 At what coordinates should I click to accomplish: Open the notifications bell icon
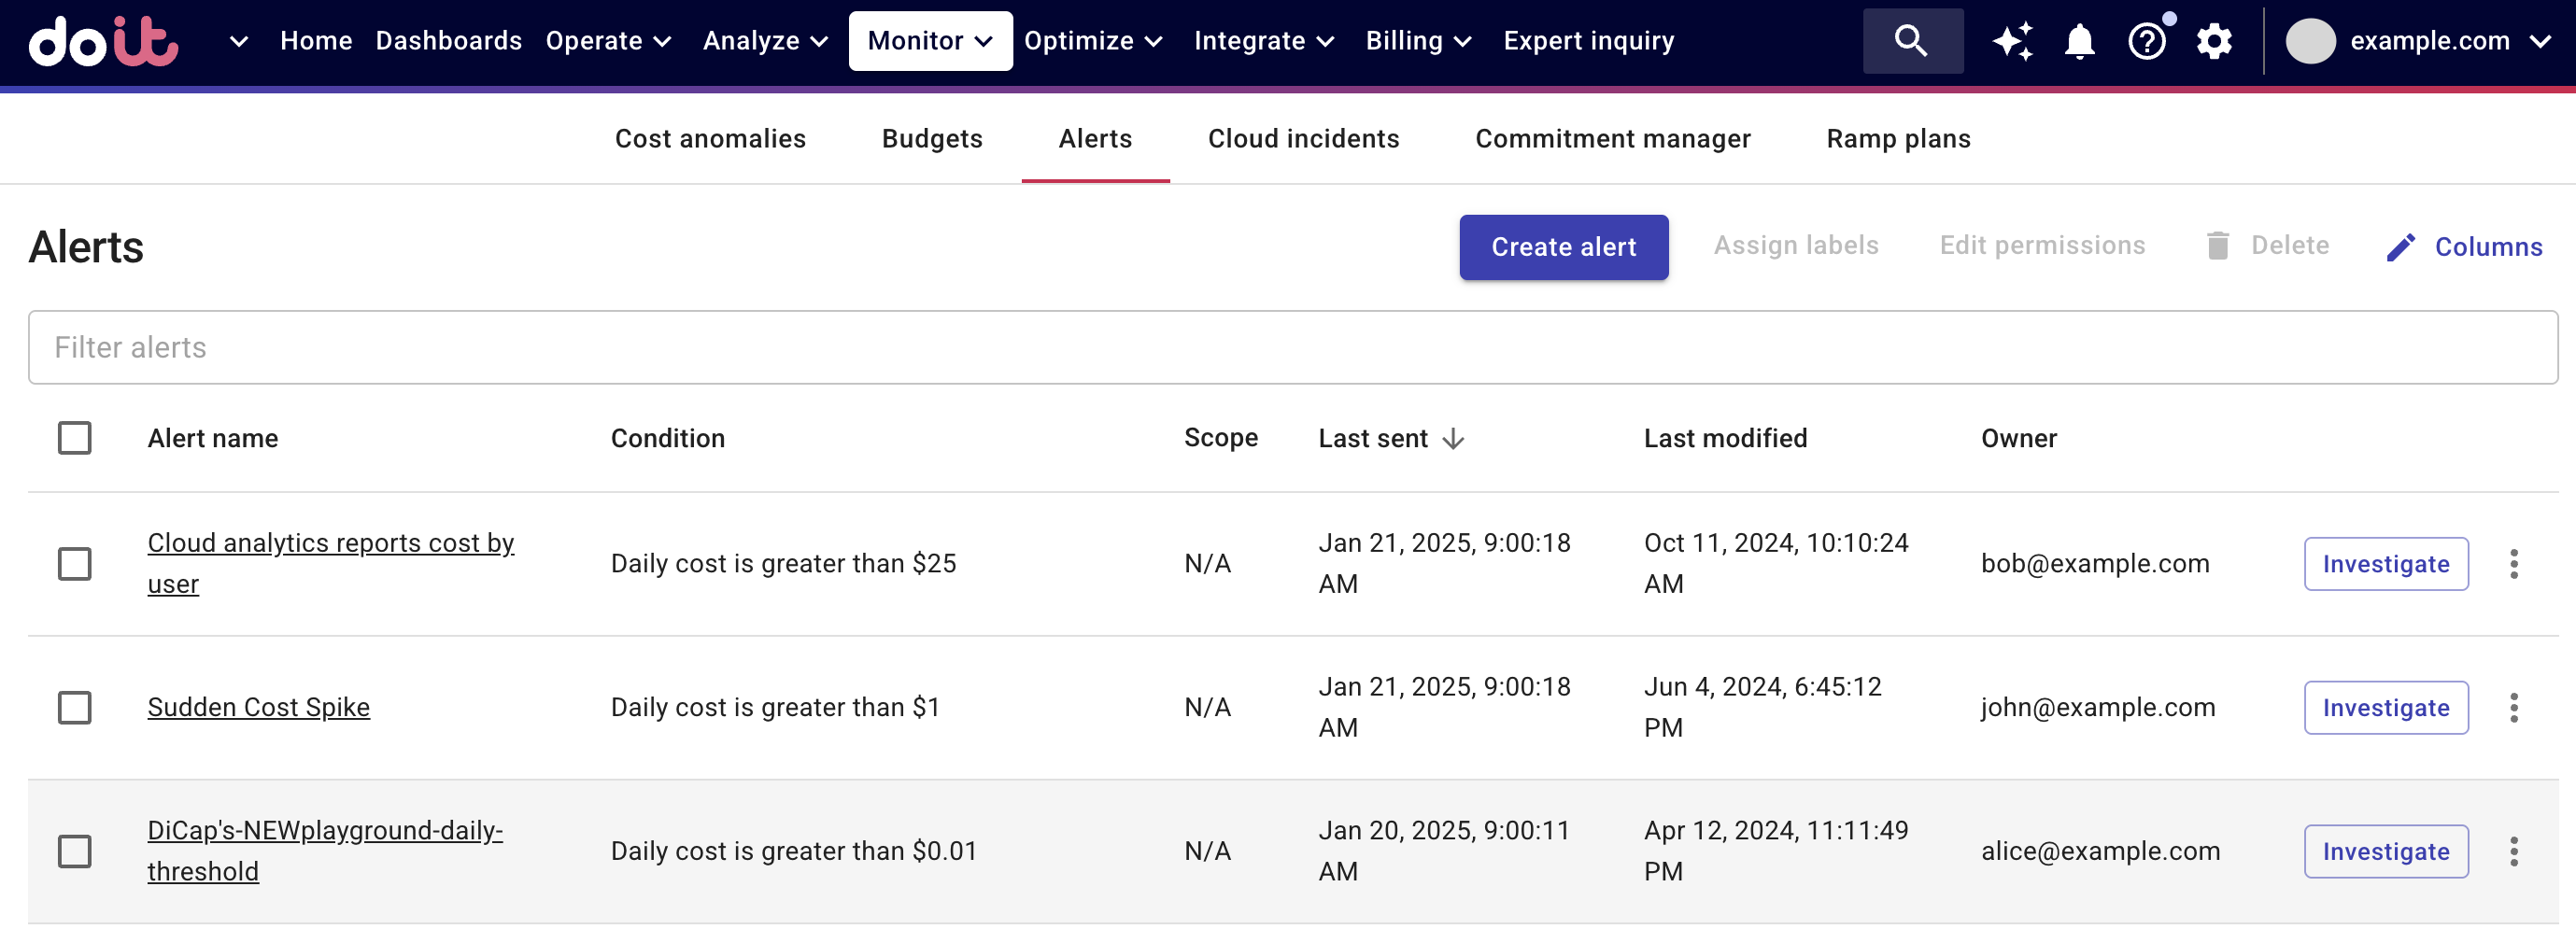point(2079,41)
